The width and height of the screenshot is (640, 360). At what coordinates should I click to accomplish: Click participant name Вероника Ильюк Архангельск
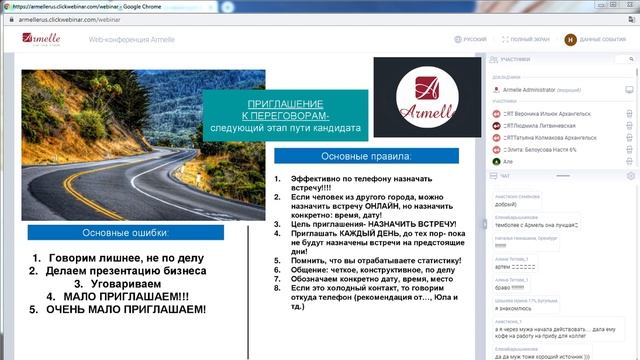547,114
